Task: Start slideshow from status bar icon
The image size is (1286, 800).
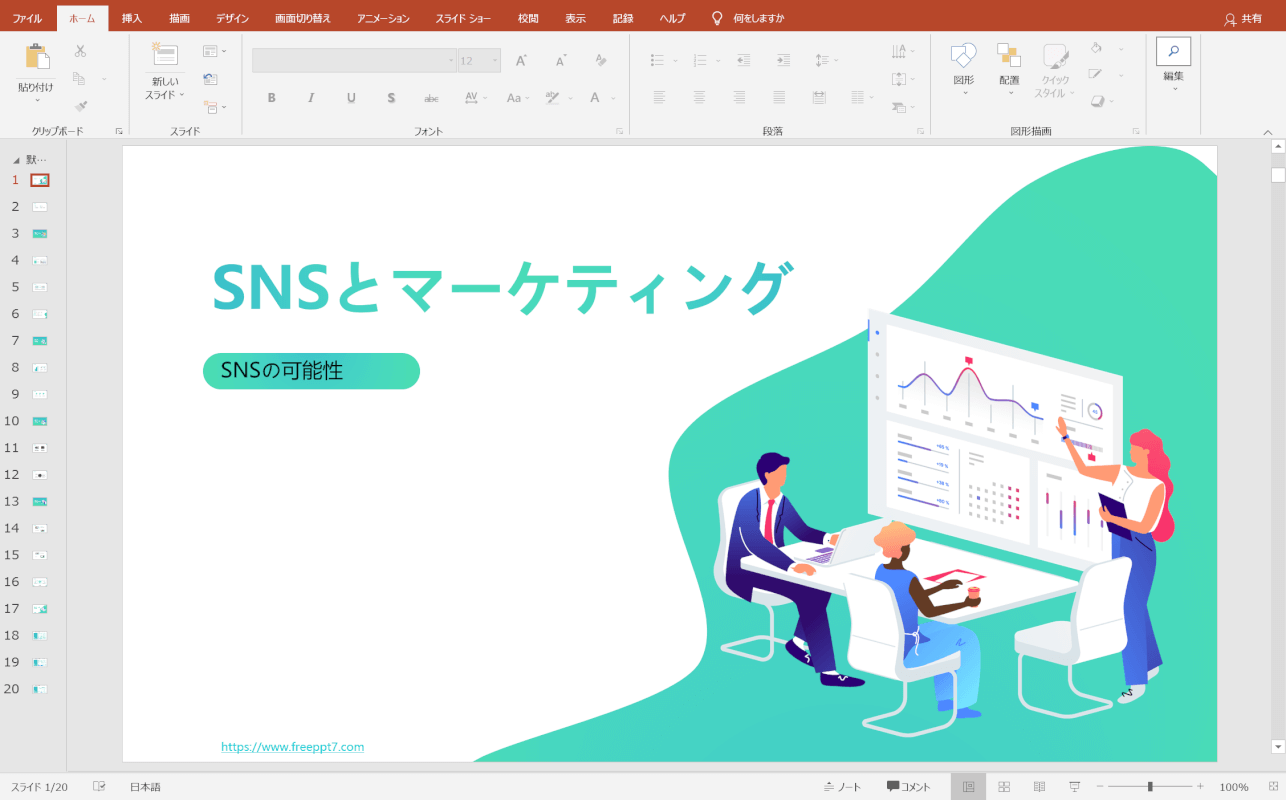Action: pyautogui.click(x=1074, y=787)
